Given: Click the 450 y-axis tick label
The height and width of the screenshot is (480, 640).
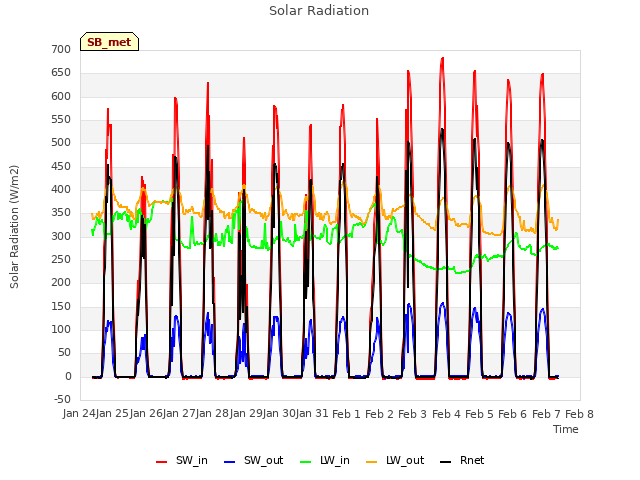Looking at the screenshot, I should 61,166.
